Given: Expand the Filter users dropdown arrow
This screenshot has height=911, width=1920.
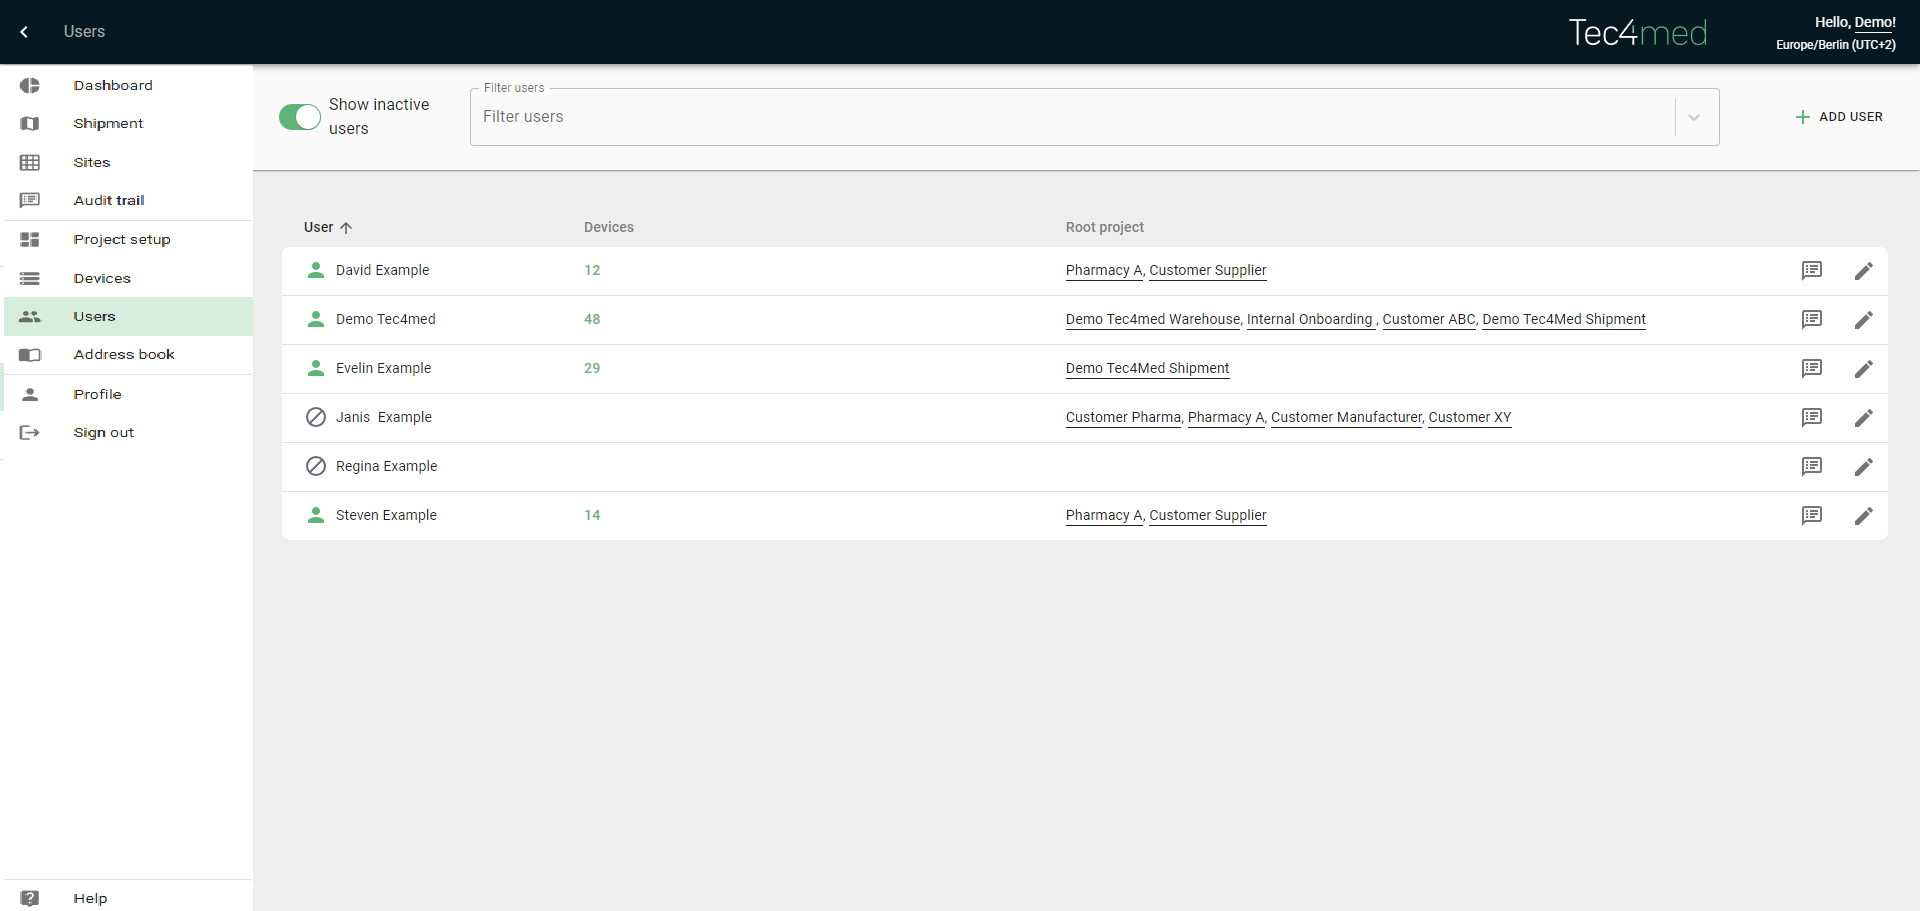Looking at the screenshot, I should click(x=1694, y=117).
